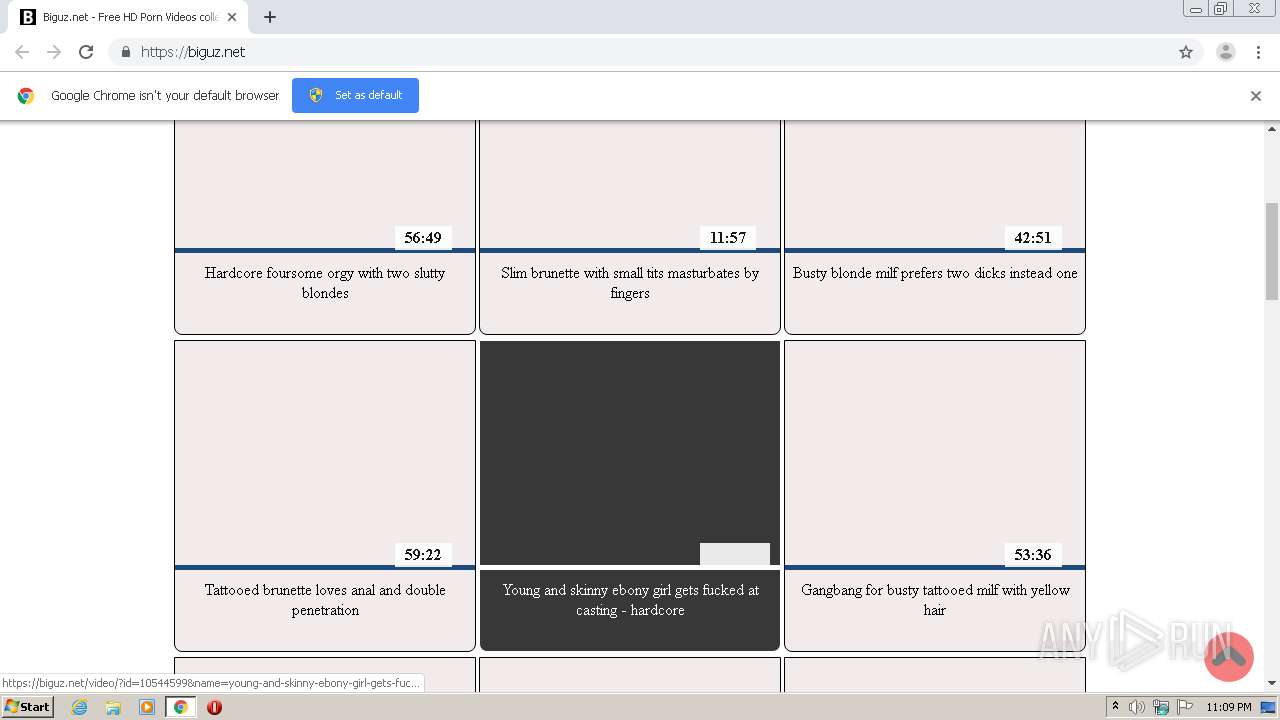
Task: Open the highlighted dark video thumbnail
Action: pos(630,454)
